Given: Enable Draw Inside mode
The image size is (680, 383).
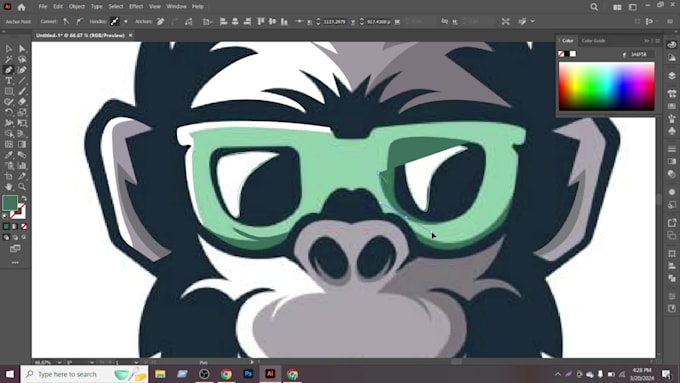Looking at the screenshot, I should pos(24,237).
